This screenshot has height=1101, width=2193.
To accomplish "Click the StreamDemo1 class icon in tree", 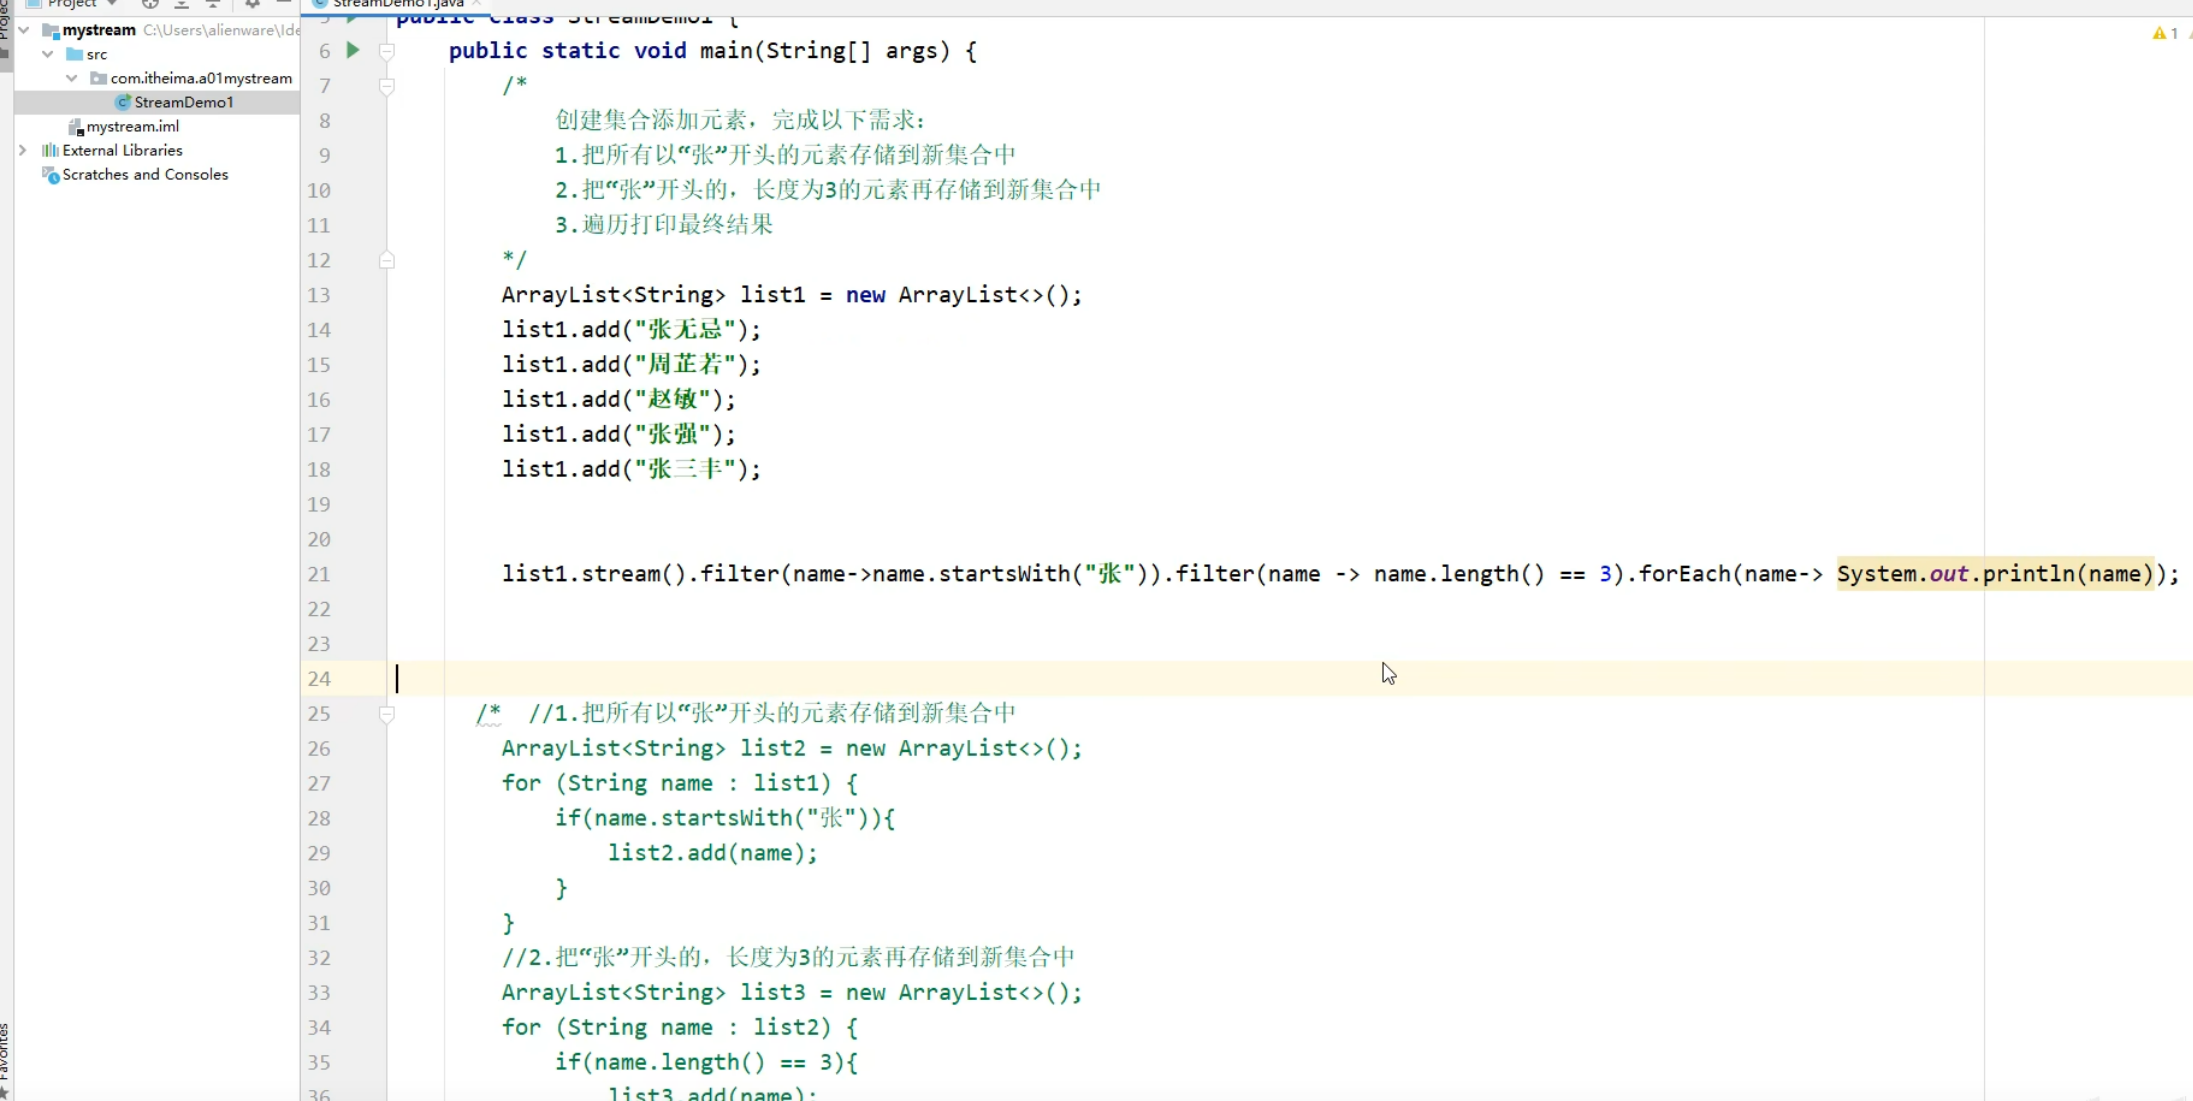I will (x=122, y=102).
